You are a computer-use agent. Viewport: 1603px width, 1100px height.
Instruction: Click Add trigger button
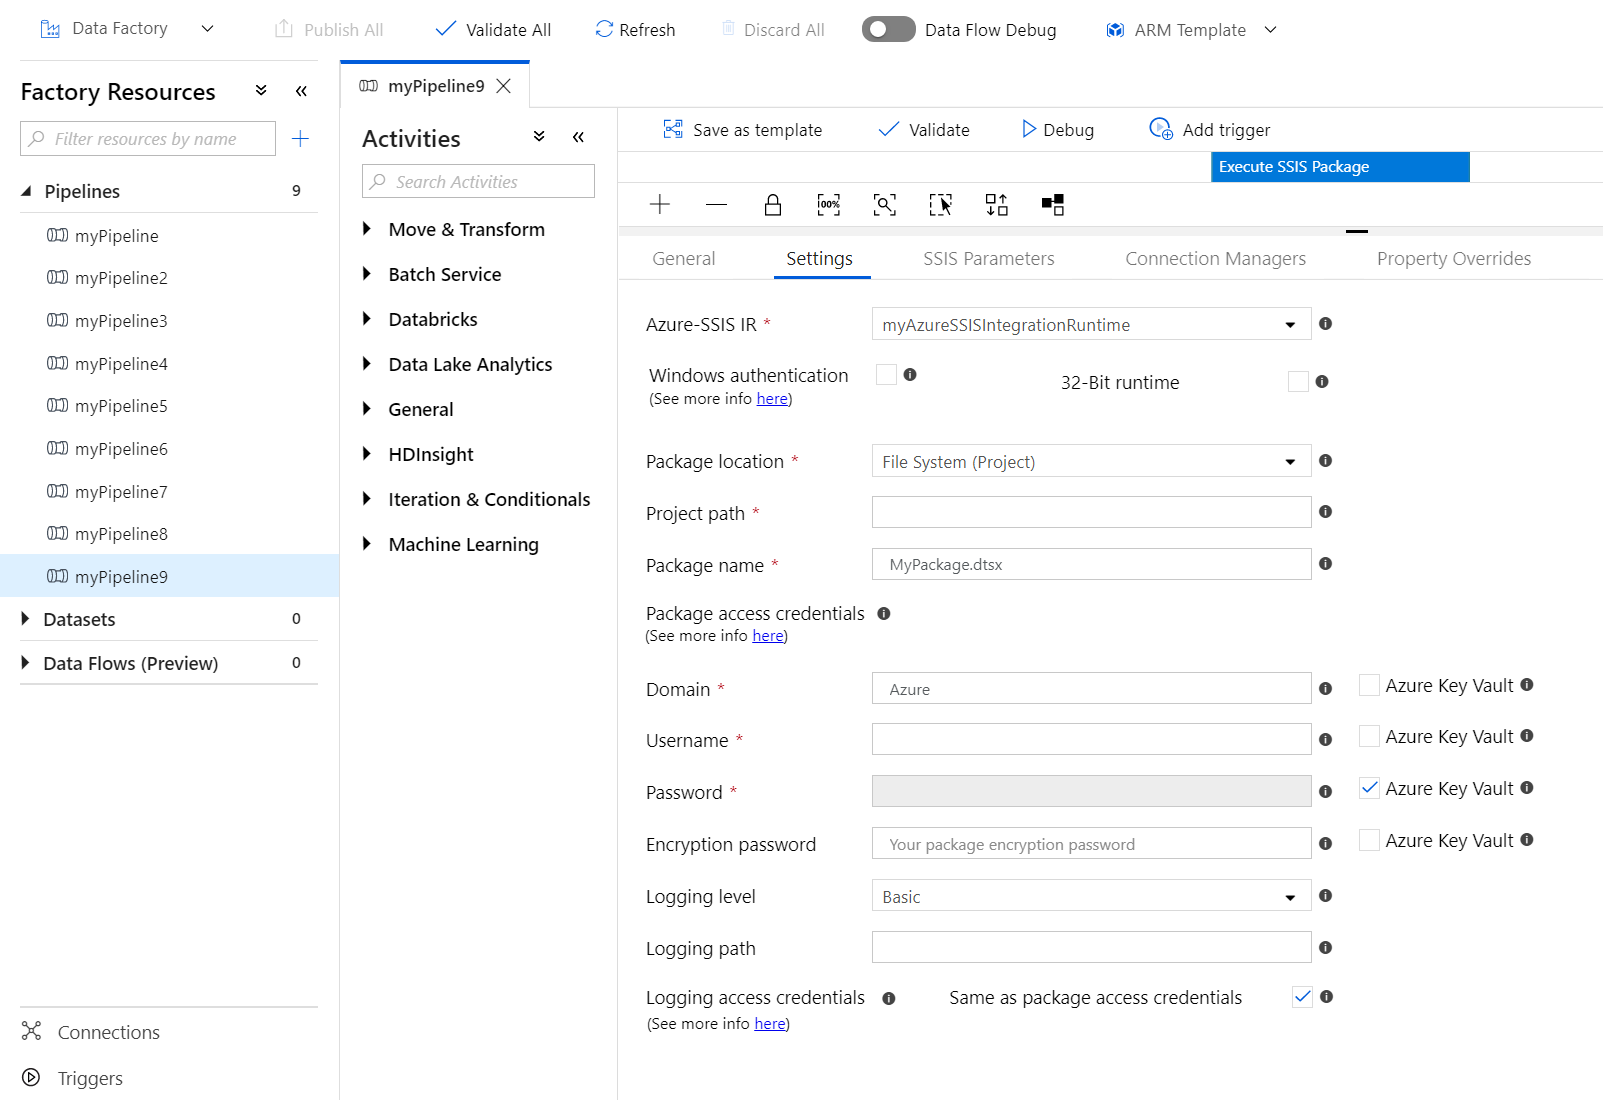point(1210,130)
